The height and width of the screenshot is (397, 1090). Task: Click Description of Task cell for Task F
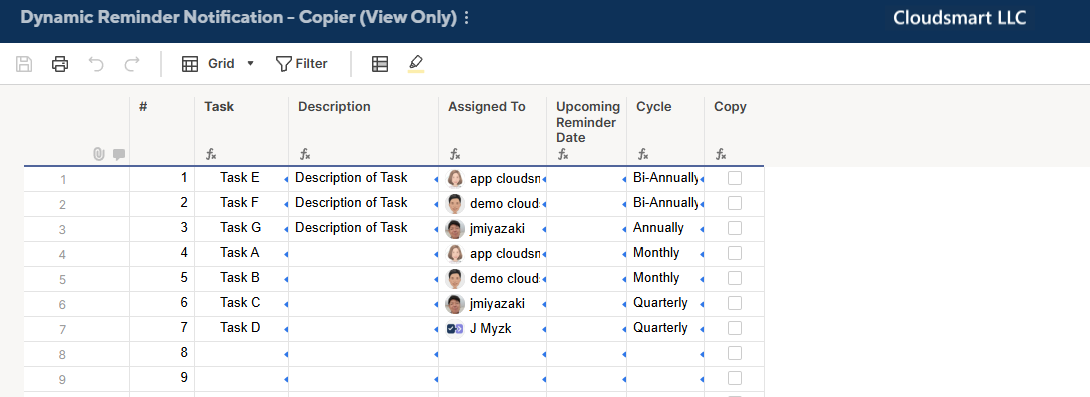(x=364, y=204)
